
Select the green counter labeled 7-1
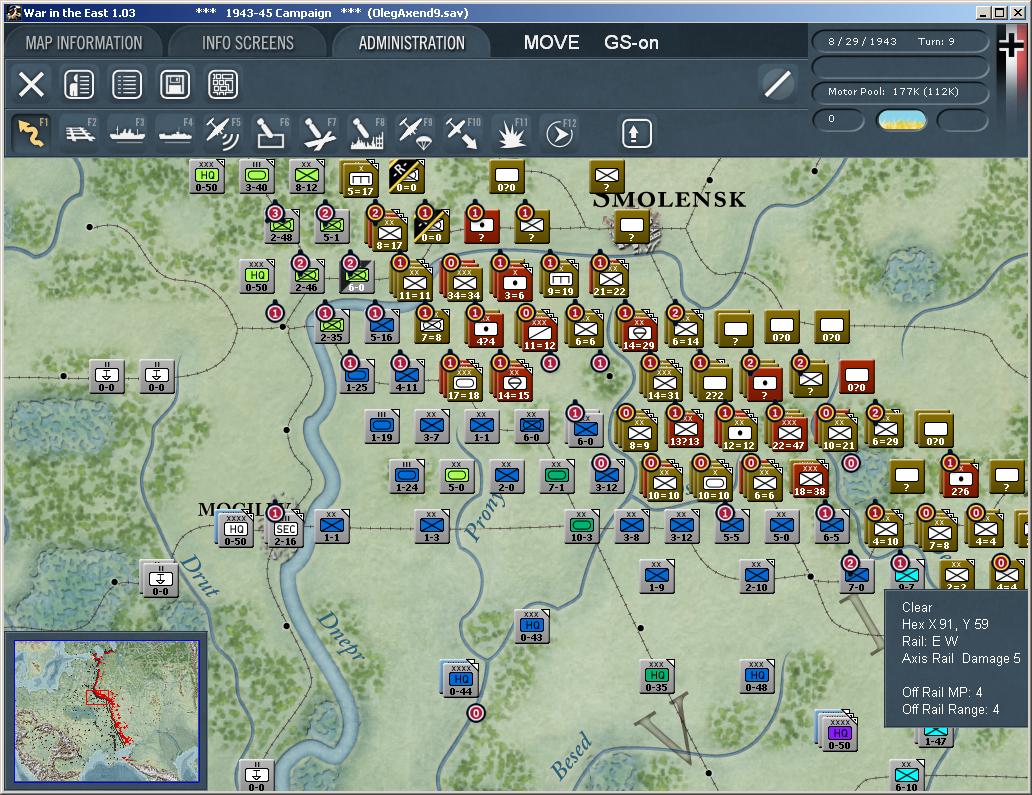point(557,476)
